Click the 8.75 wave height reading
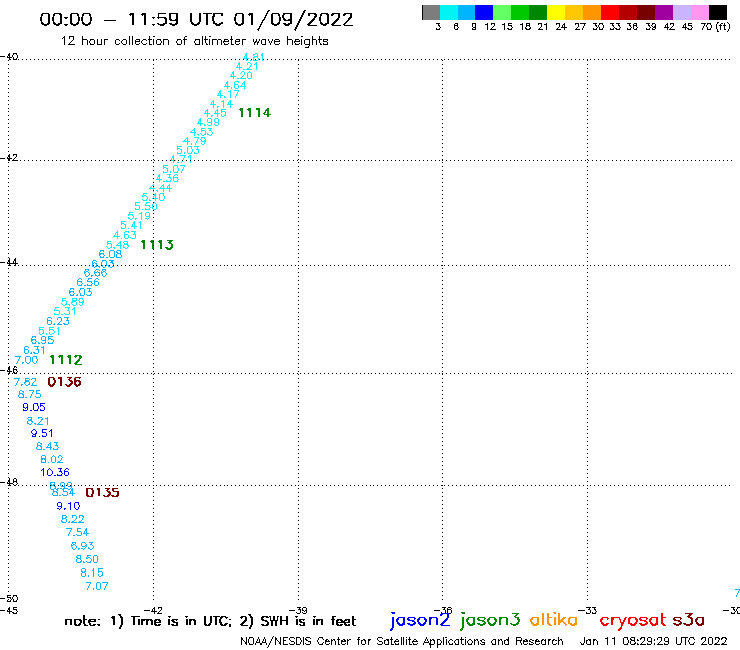 (x=30, y=394)
